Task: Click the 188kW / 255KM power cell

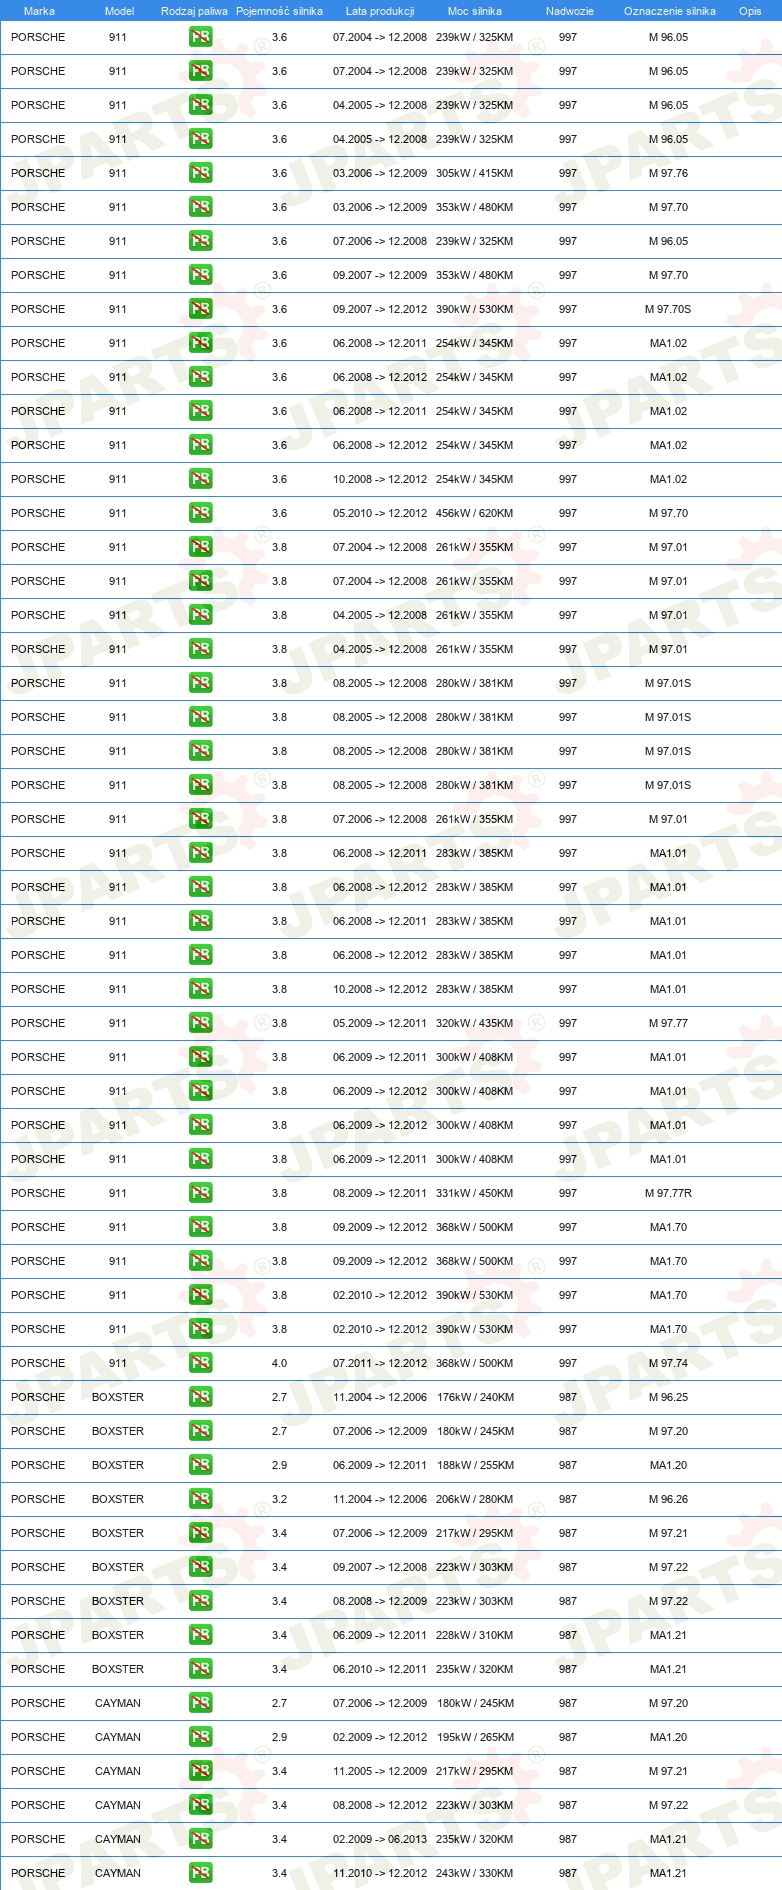Action: (x=475, y=1465)
